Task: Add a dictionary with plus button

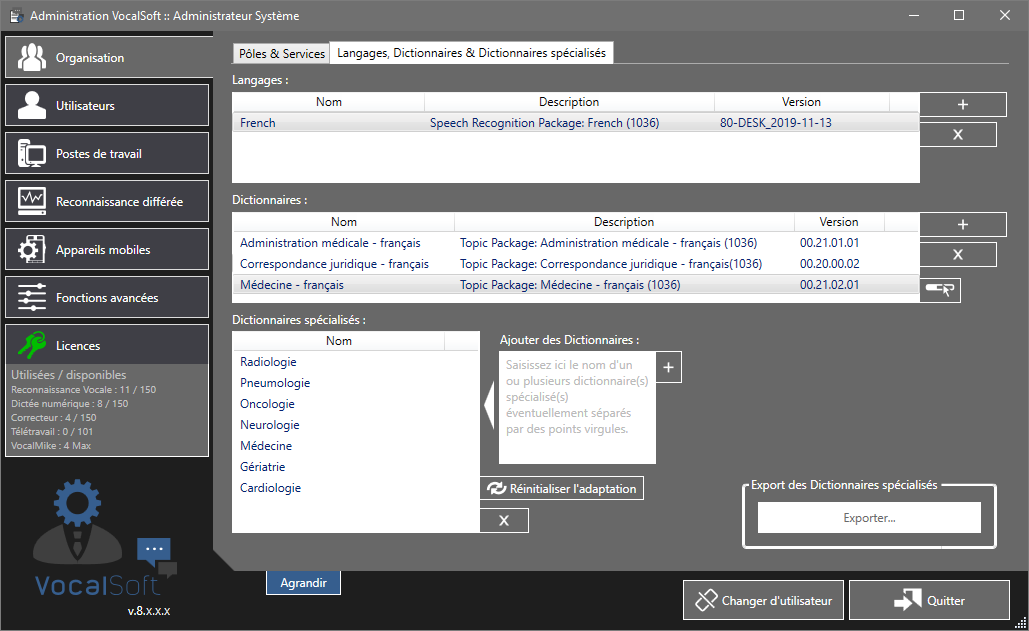Action: [963, 224]
